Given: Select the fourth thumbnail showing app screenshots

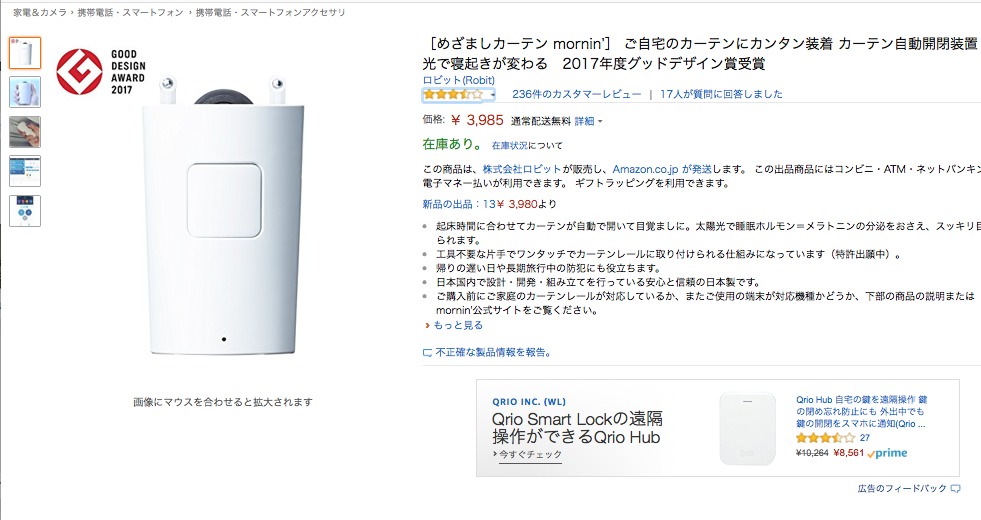Looking at the screenshot, I should point(25,171).
